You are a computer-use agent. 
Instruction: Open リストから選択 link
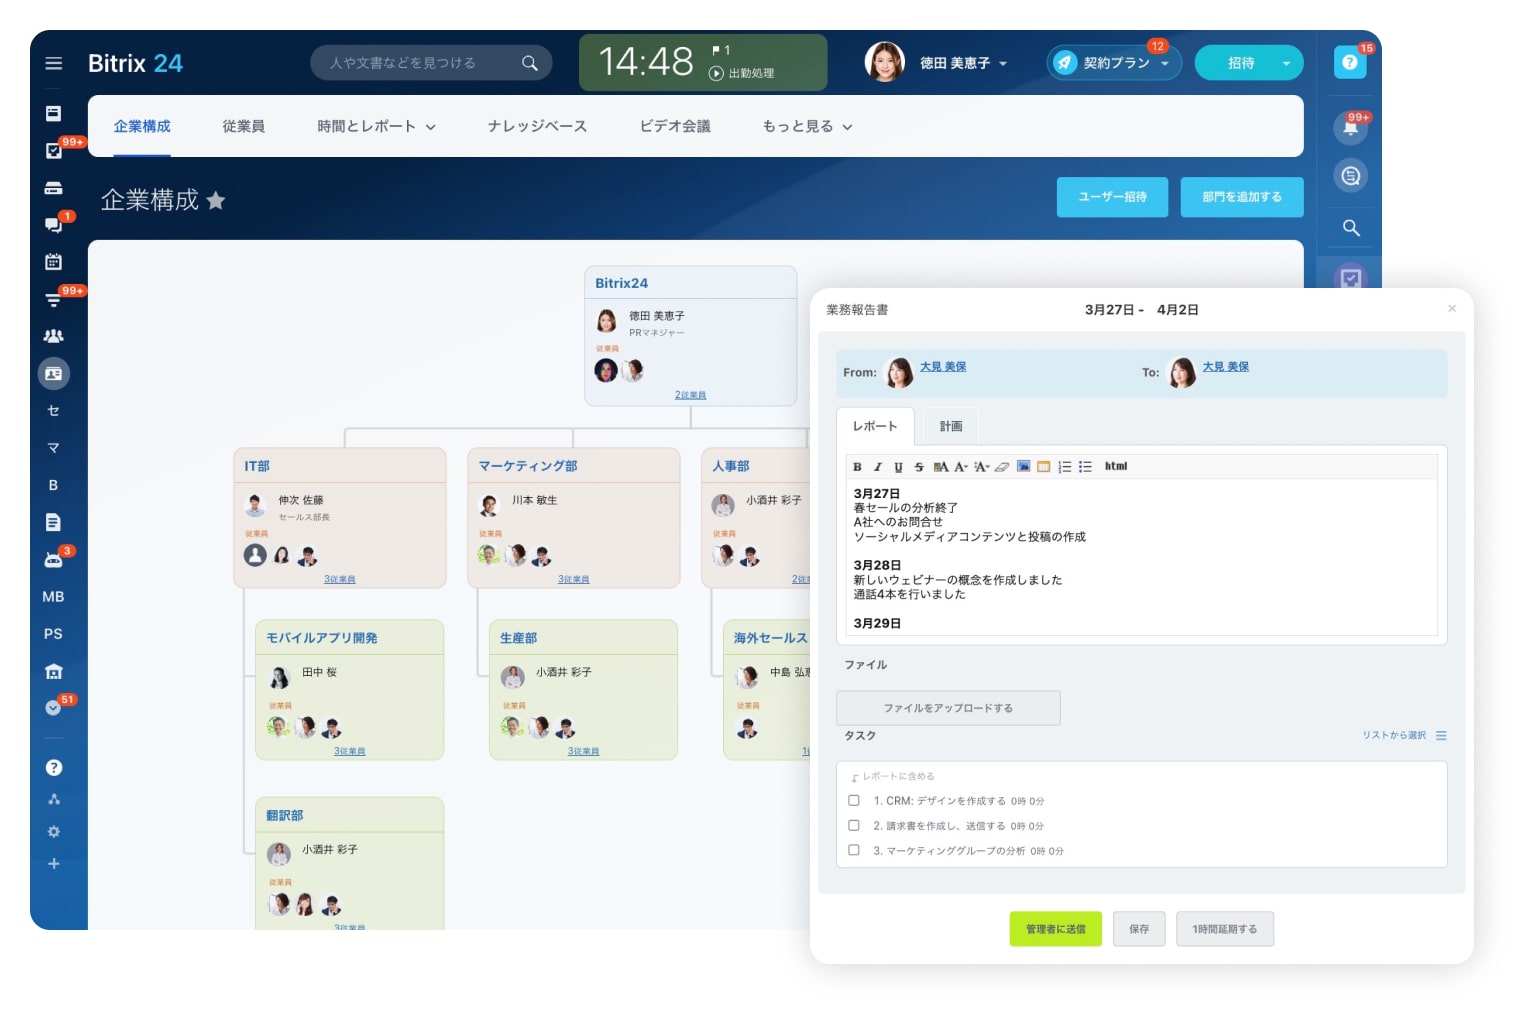coord(1394,735)
